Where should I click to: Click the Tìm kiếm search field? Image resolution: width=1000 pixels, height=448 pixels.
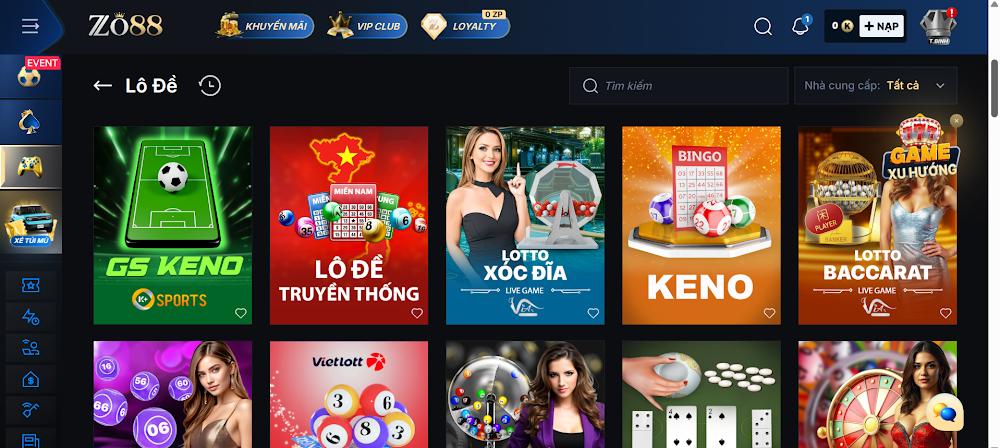tap(679, 86)
